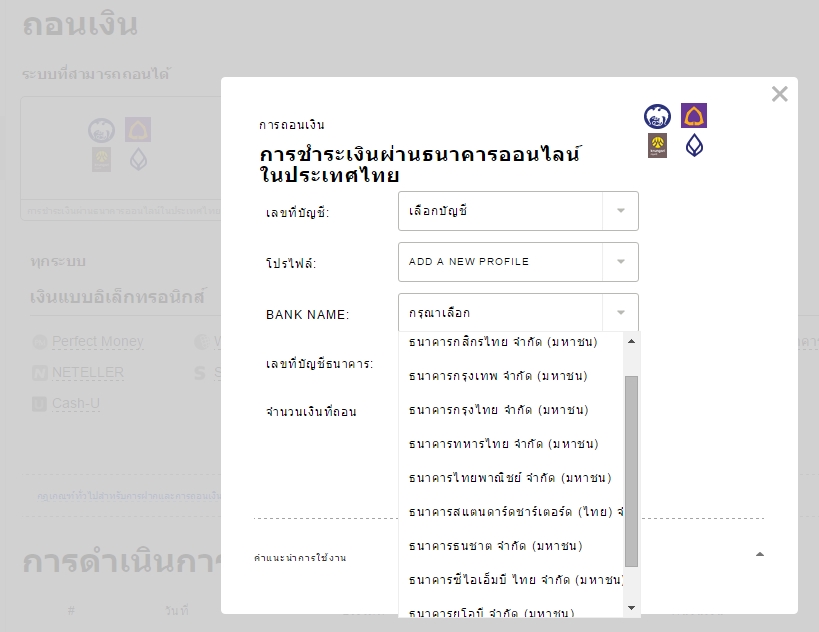Click the bank list scroll down arrow
Screen dimensions: 819x632
click(x=631, y=607)
